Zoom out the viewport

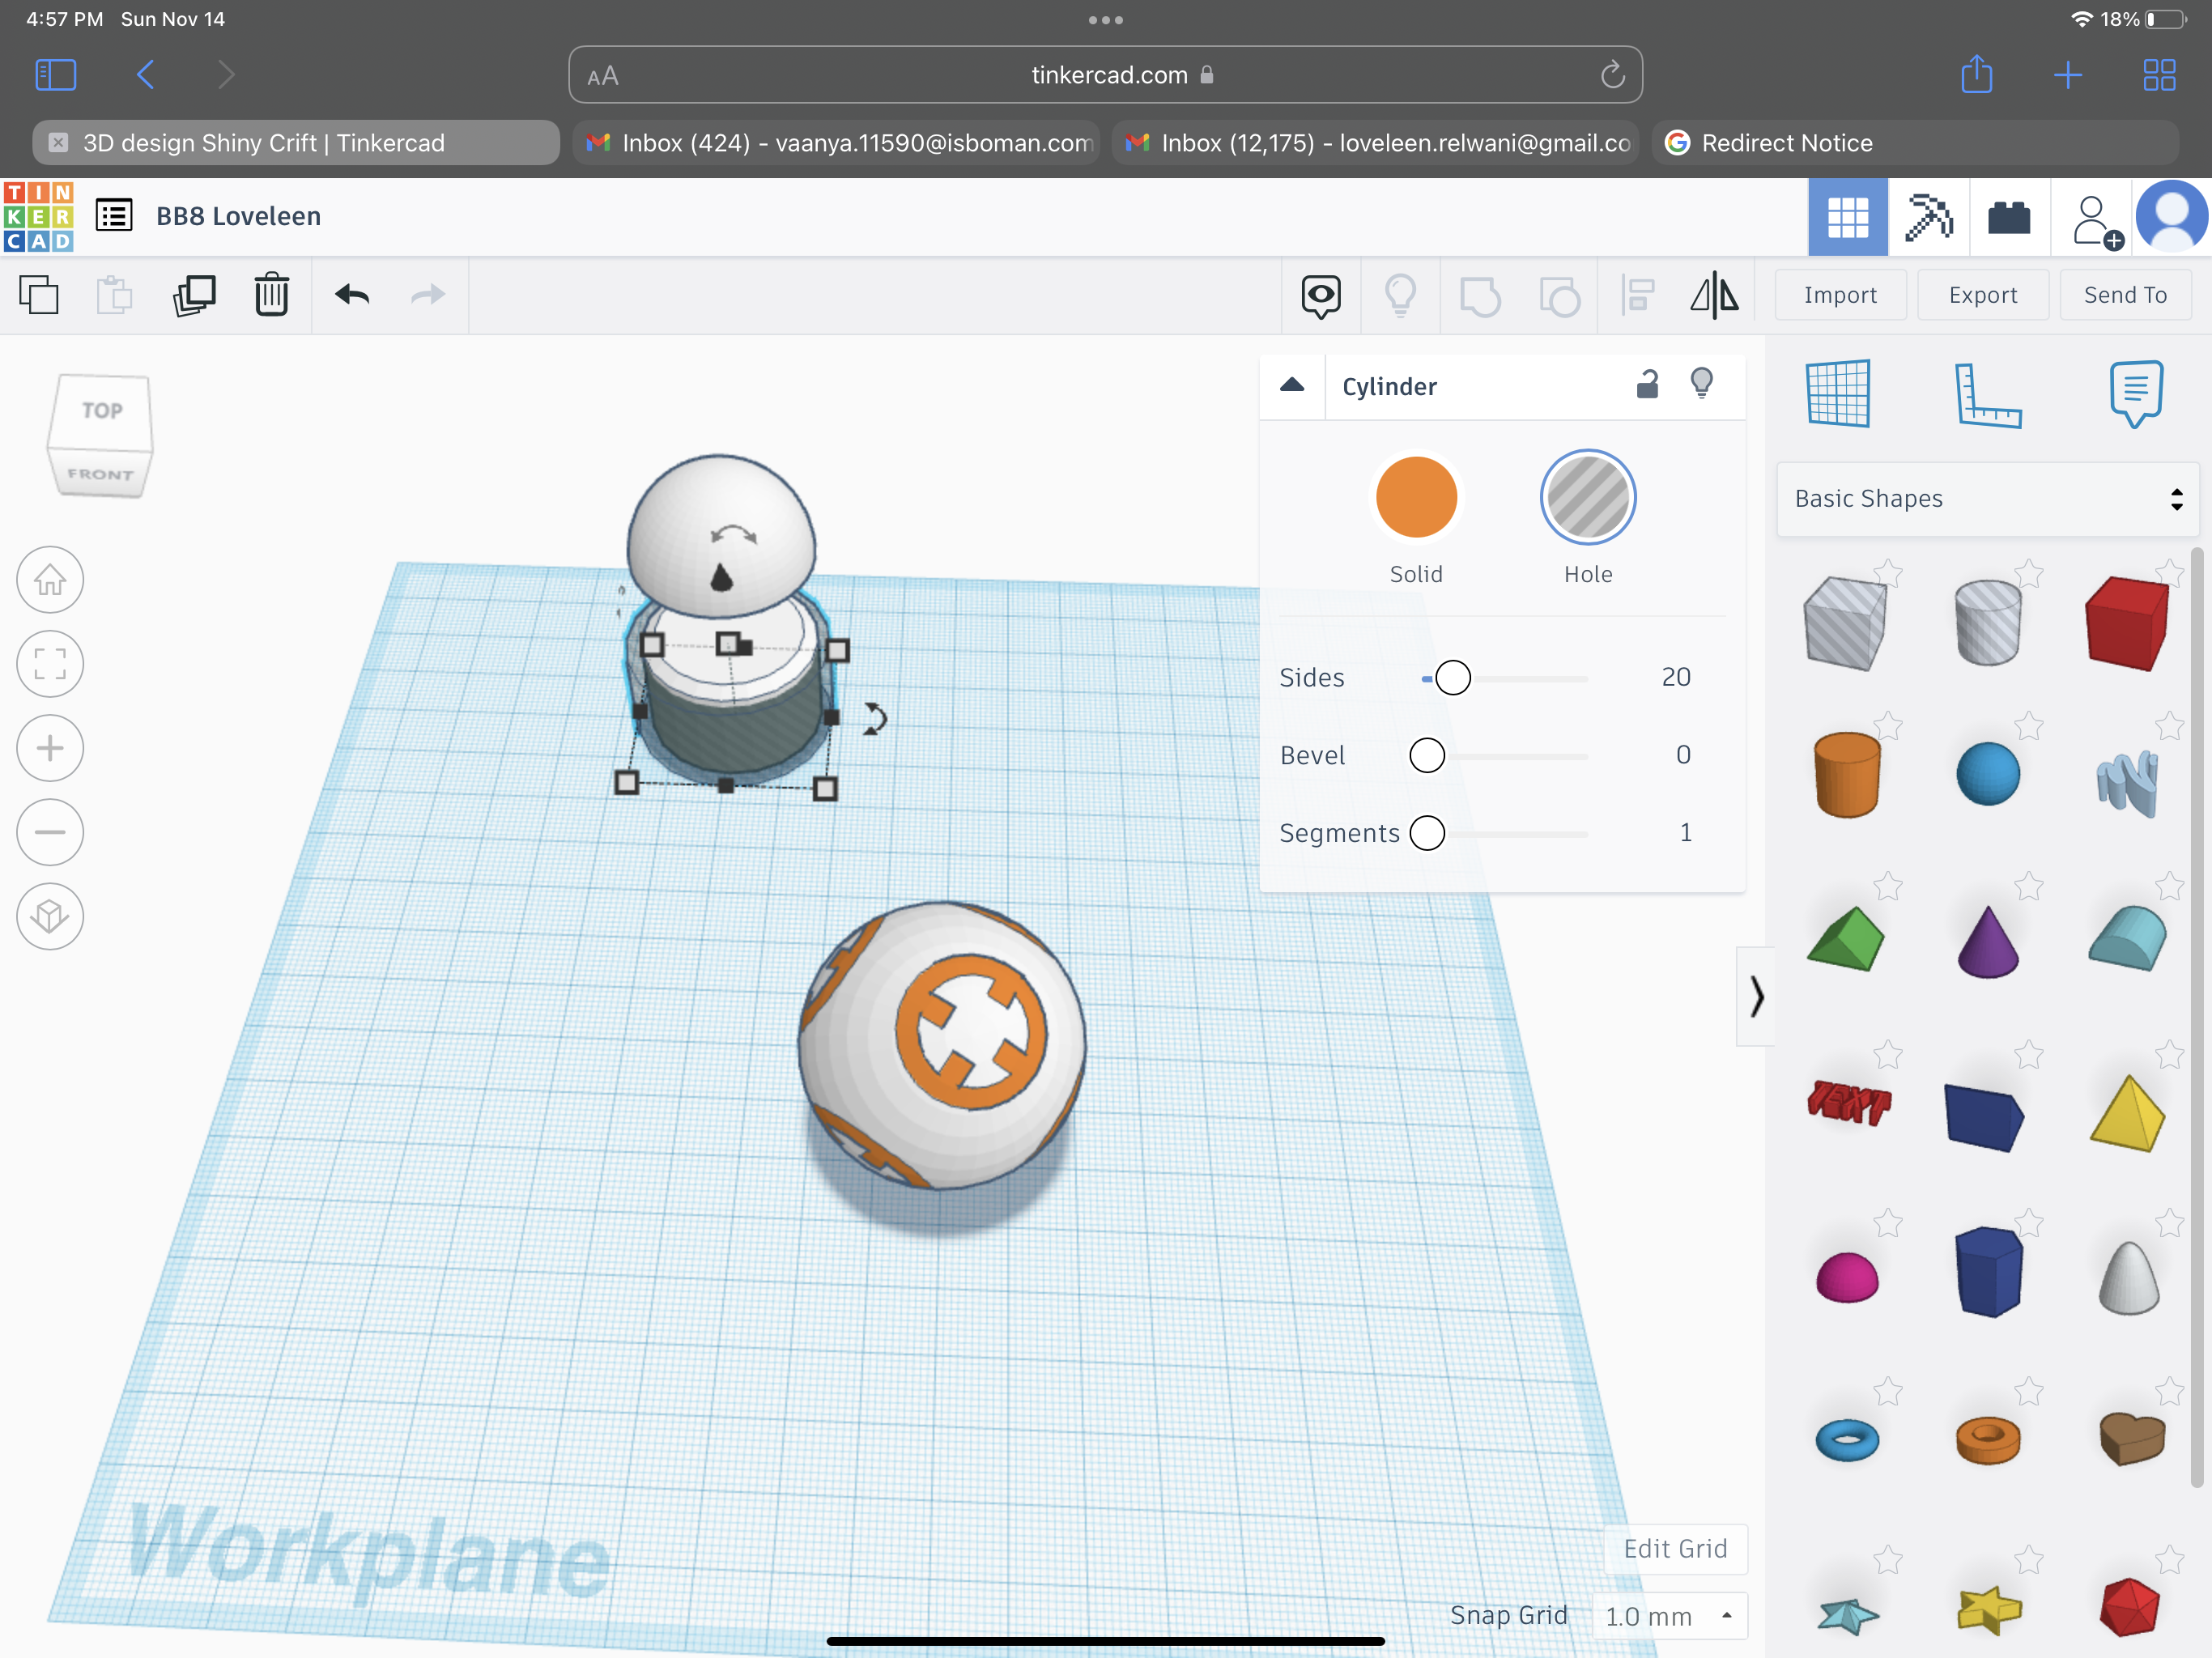[50, 832]
